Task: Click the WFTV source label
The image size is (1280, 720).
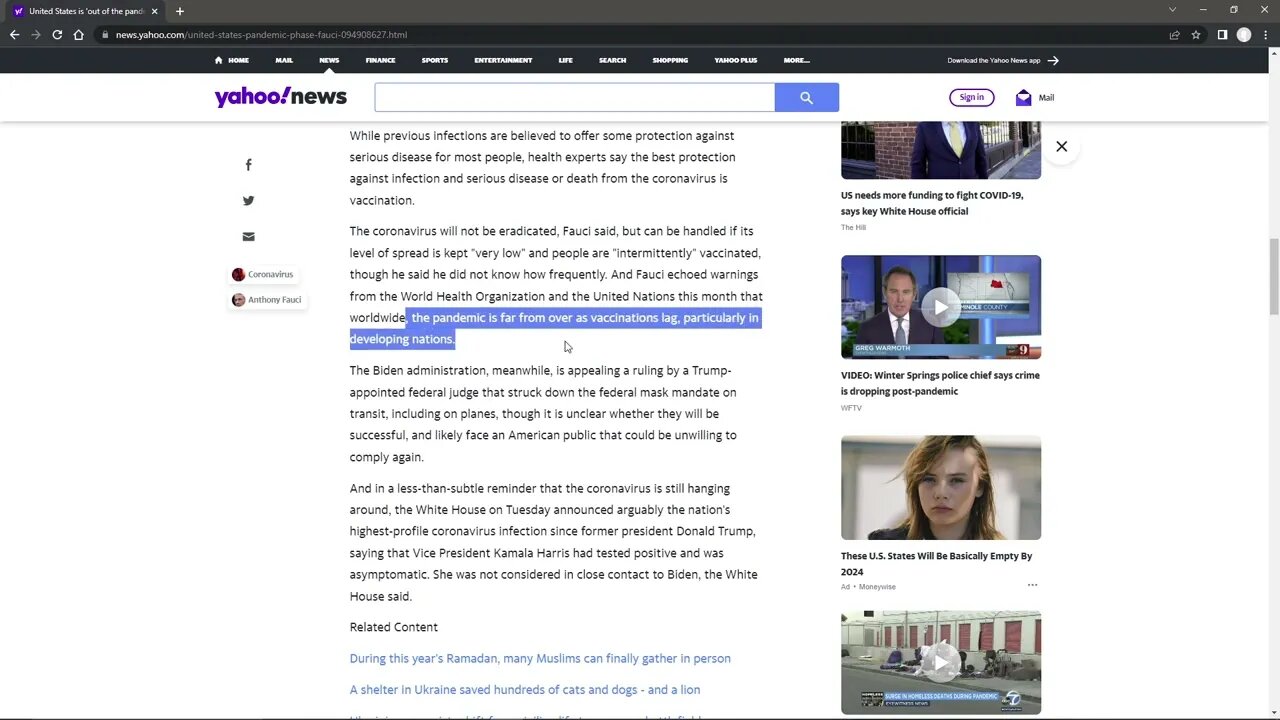Action: point(851,408)
